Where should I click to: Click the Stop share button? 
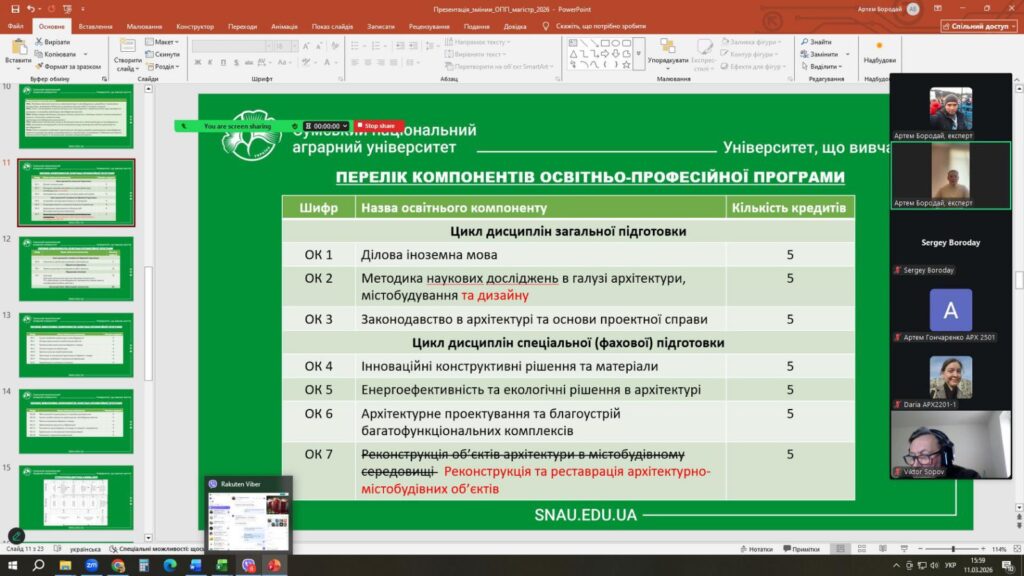point(379,126)
